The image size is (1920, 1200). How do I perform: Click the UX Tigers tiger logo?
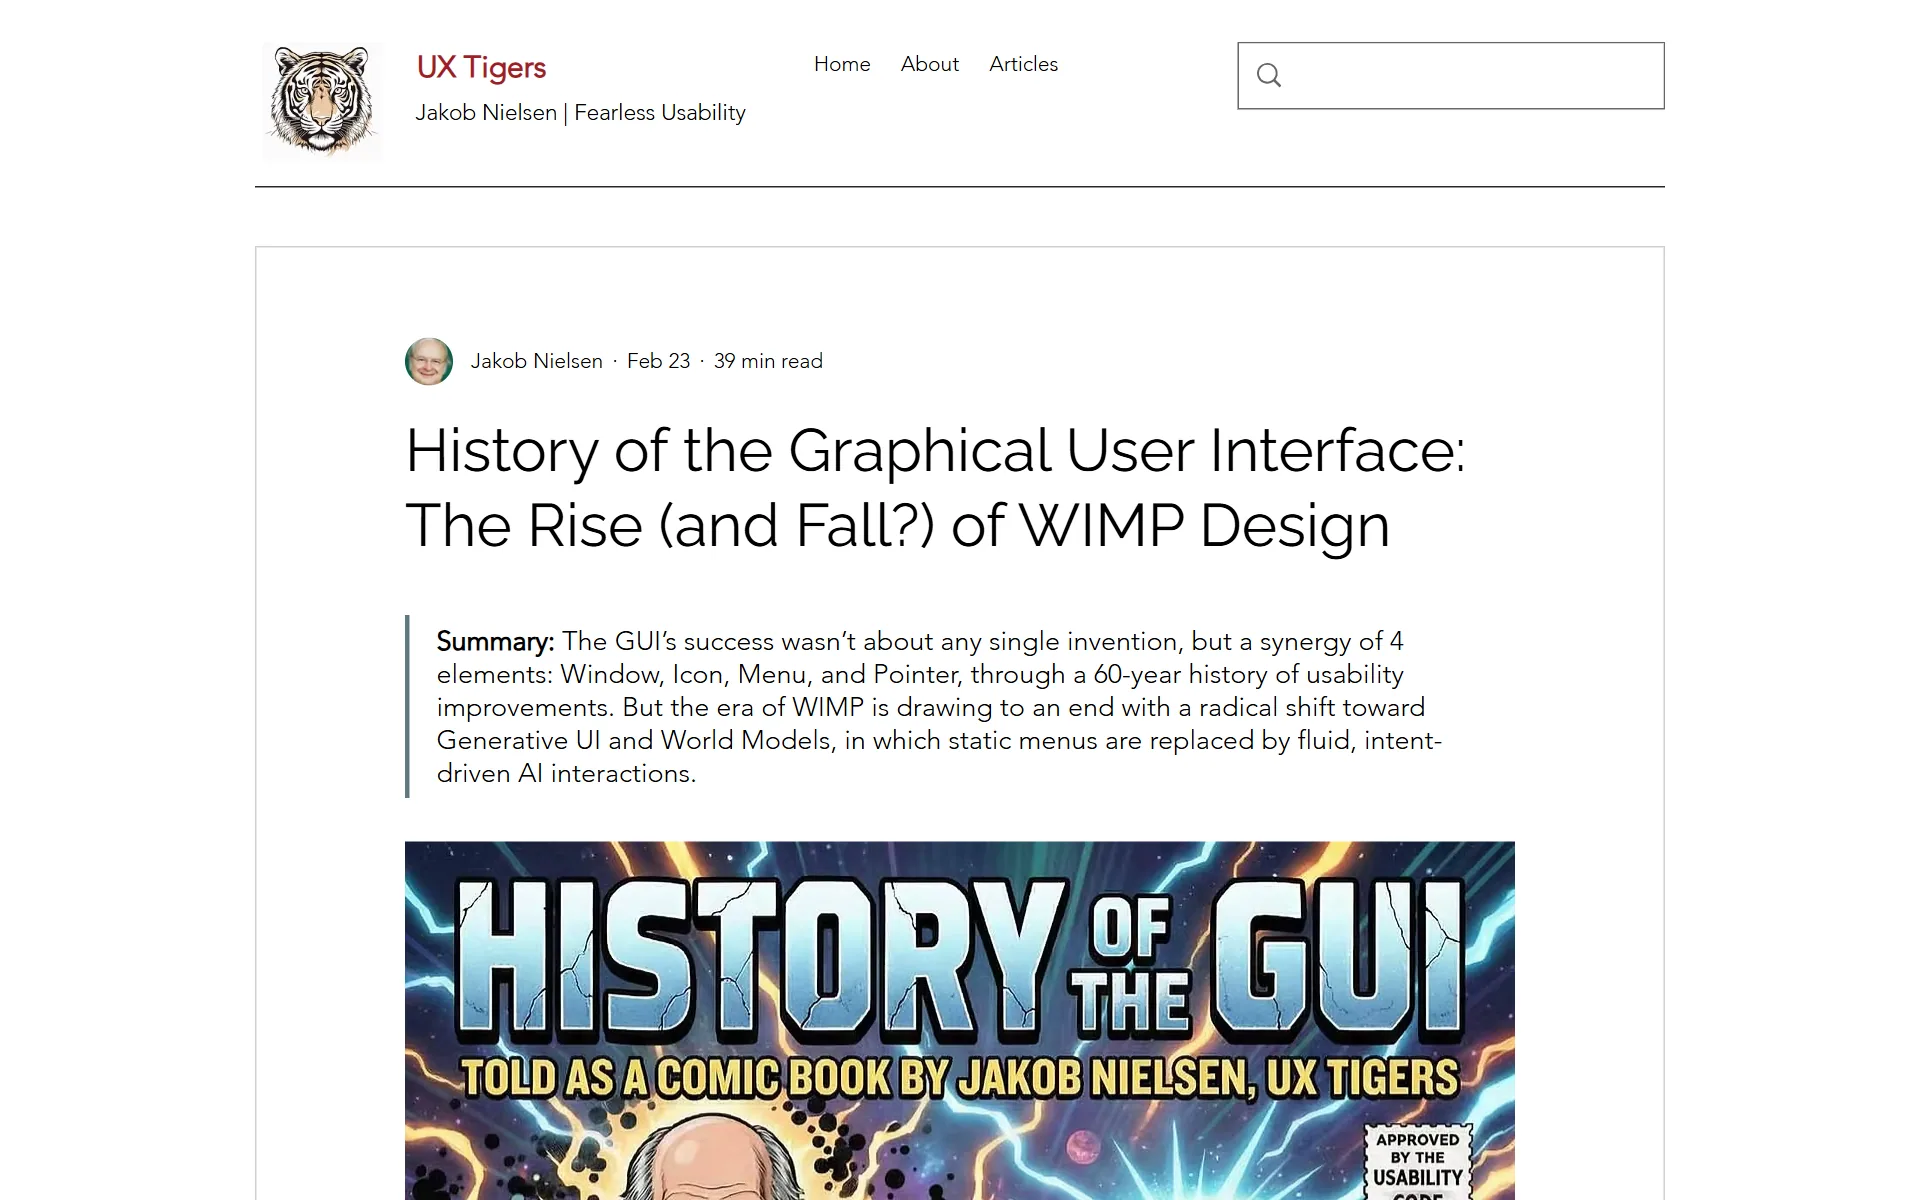(322, 102)
